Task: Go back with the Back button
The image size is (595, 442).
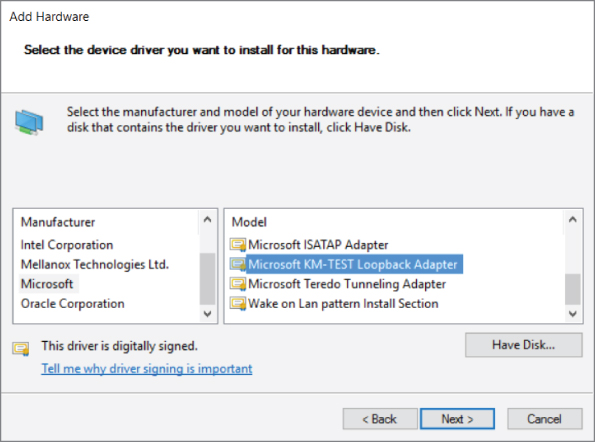Action: coord(380,419)
